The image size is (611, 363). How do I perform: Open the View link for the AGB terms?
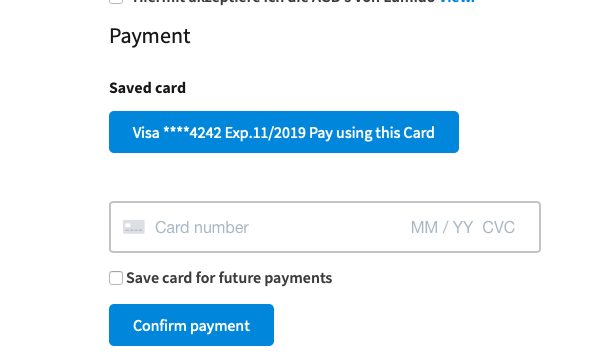point(457,1)
